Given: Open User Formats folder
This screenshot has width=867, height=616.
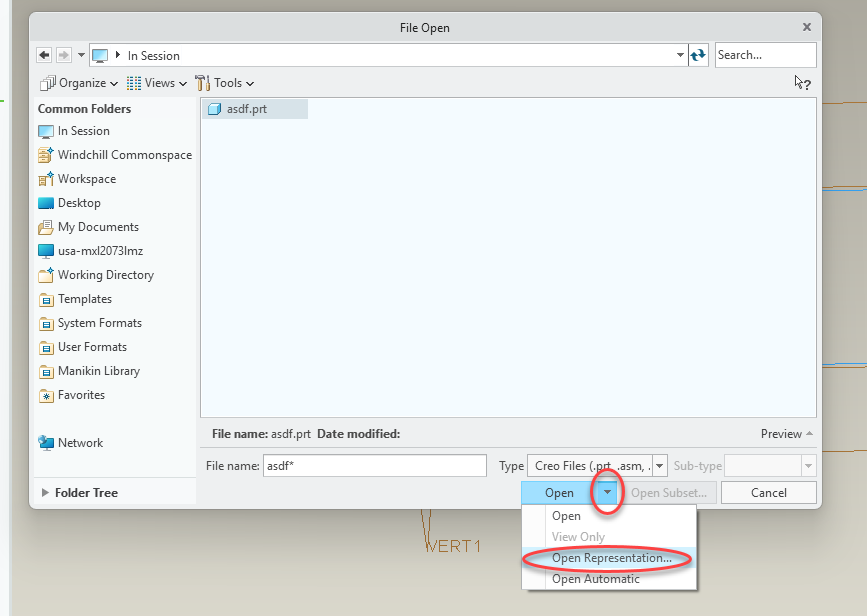Looking at the screenshot, I should click(x=82, y=347).
